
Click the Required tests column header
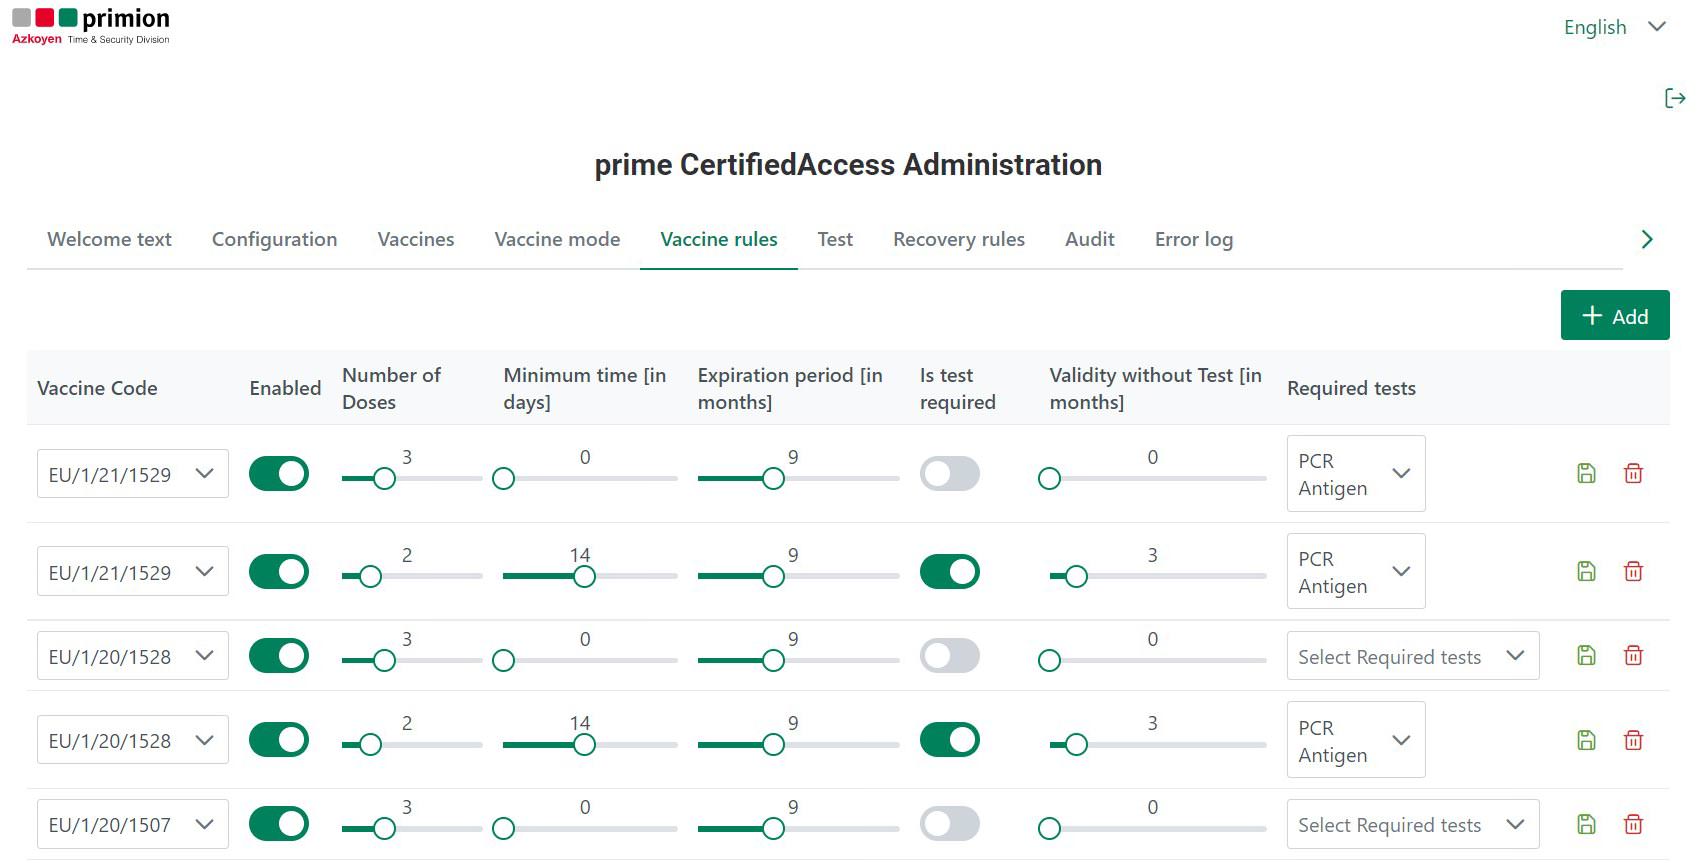(1351, 388)
